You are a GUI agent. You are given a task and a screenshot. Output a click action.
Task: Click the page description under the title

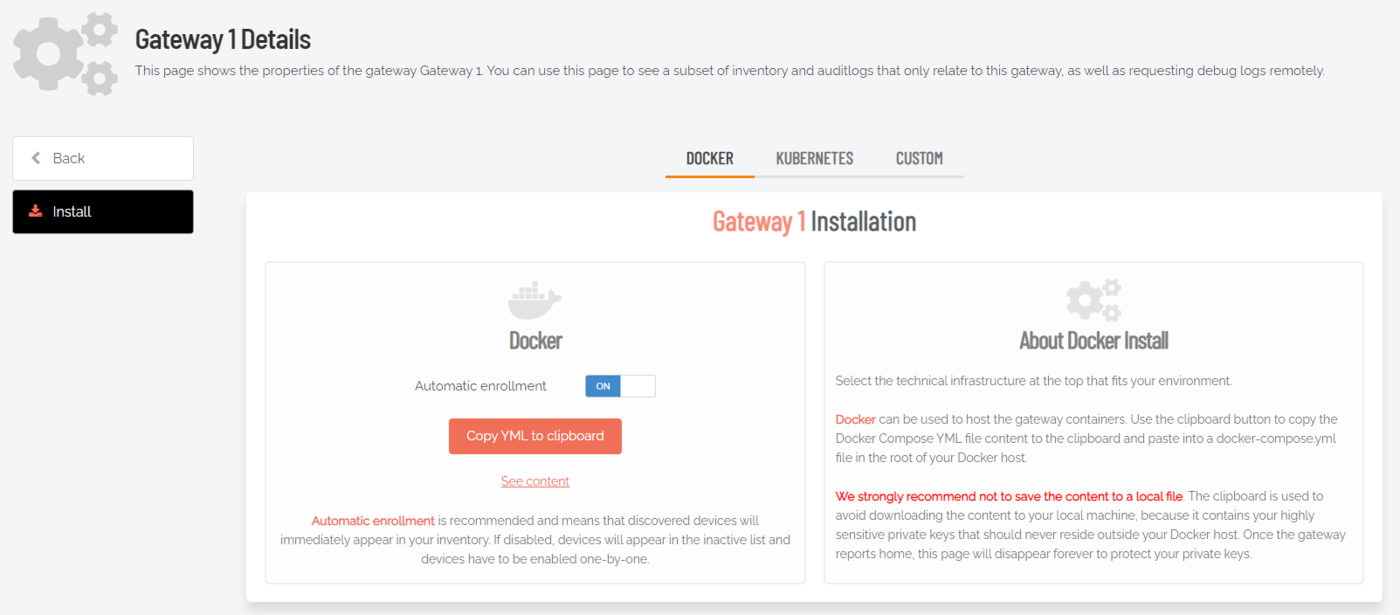pos(730,71)
